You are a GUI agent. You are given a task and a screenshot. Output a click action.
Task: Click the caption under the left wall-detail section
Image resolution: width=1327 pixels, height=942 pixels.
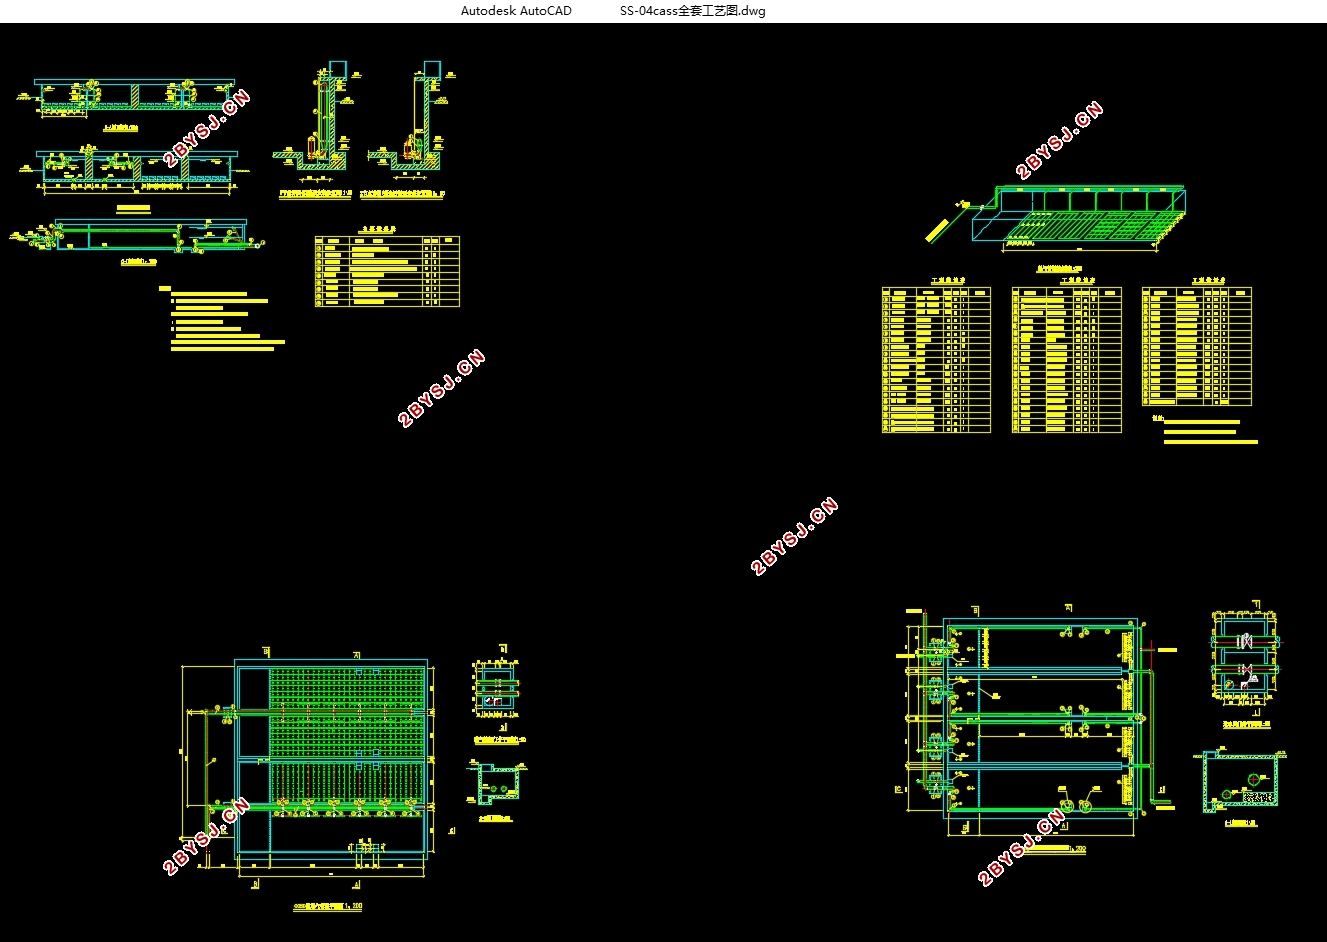coord(314,193)
